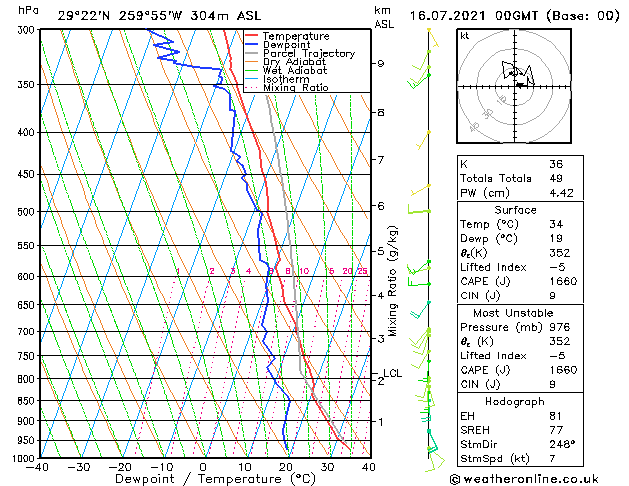This screenshot has width=629, height=486.
Task: Click the 'Wet Adiabat' legend entry
Action: [x=295, y=70]
